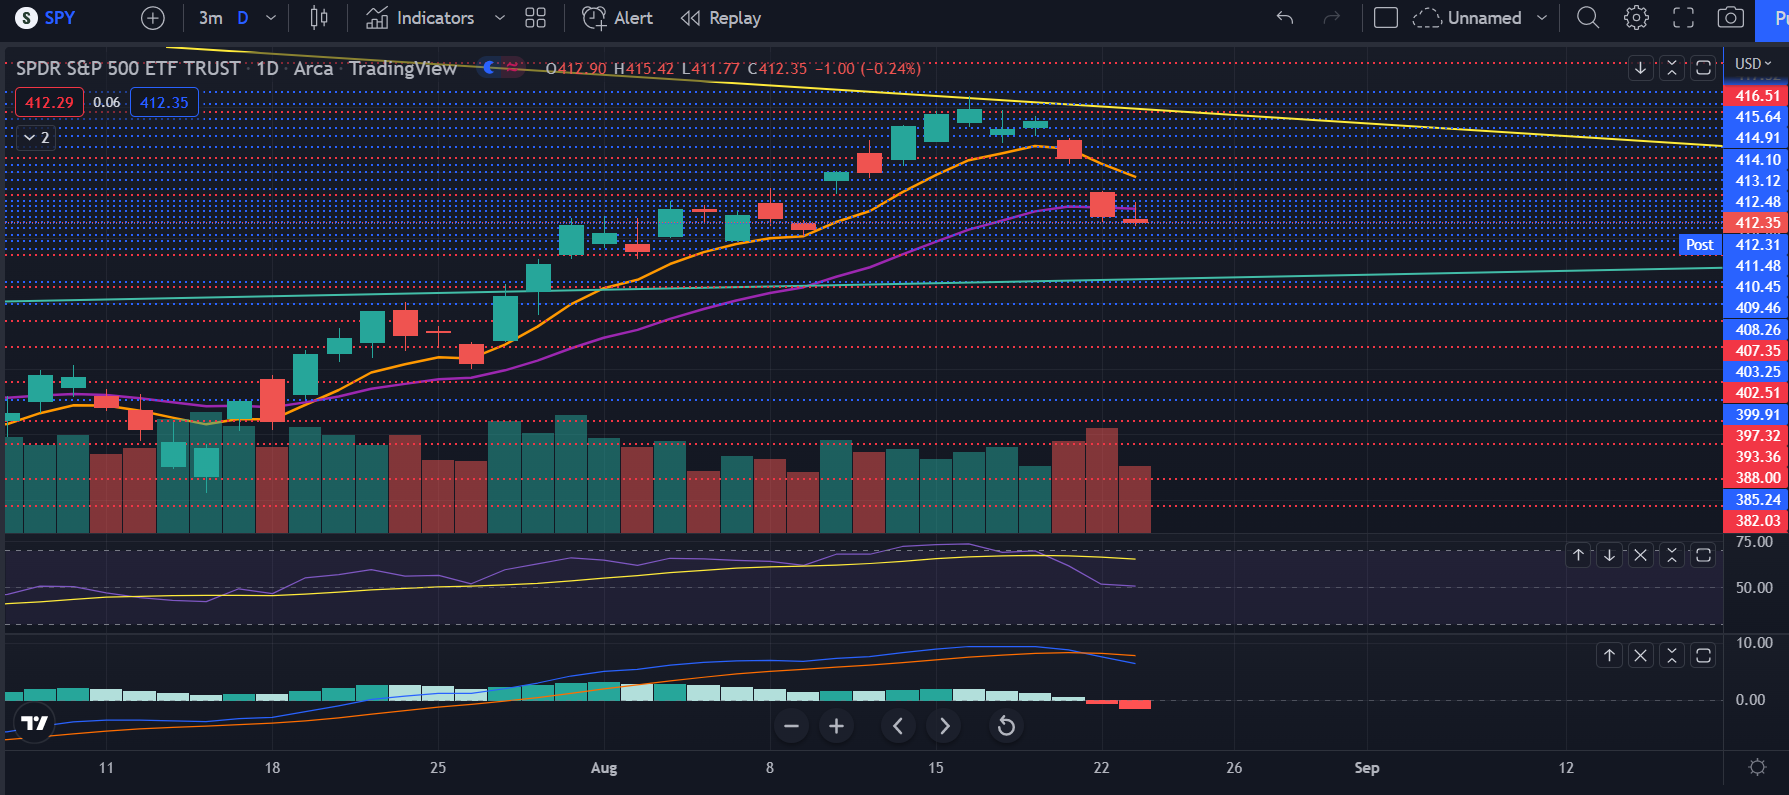The width and height of the screenshot is (1789, 795).
Task: Zoom out the chart with minus button
Action: 791,726
